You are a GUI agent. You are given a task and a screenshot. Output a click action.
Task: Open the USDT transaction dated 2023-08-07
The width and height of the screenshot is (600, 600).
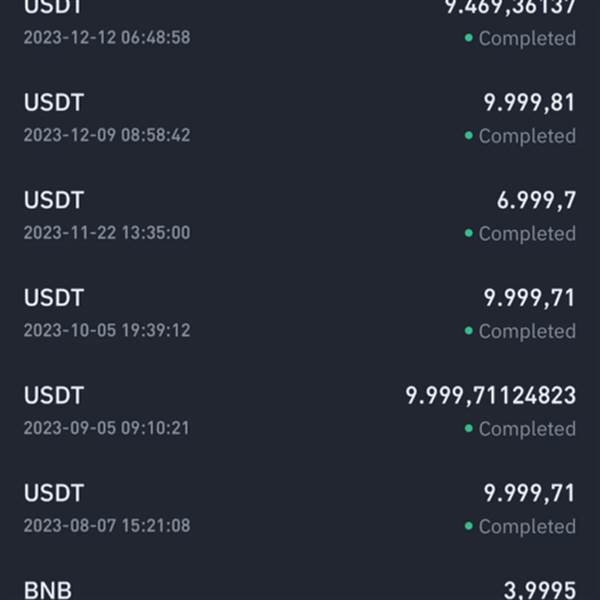[300, 509]
